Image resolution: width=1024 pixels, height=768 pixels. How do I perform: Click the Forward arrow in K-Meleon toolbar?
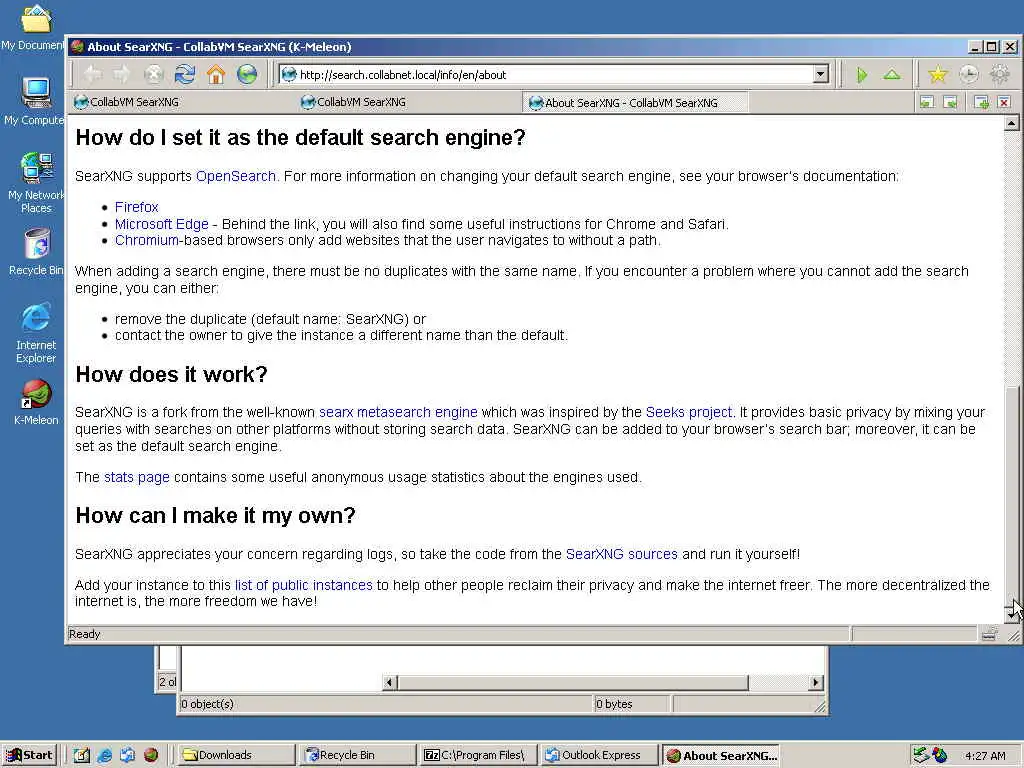(122, 74)
